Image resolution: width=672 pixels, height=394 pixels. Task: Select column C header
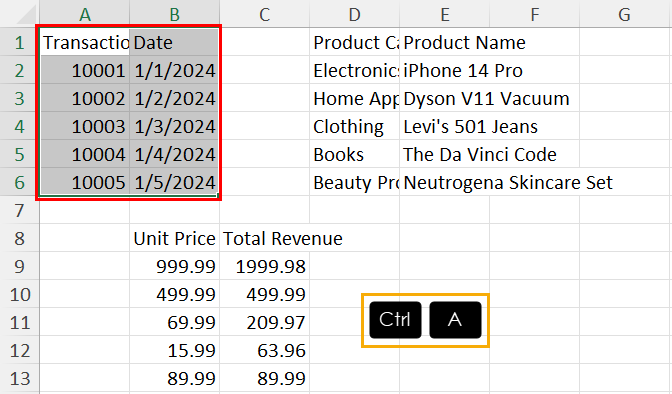(264, 14)
